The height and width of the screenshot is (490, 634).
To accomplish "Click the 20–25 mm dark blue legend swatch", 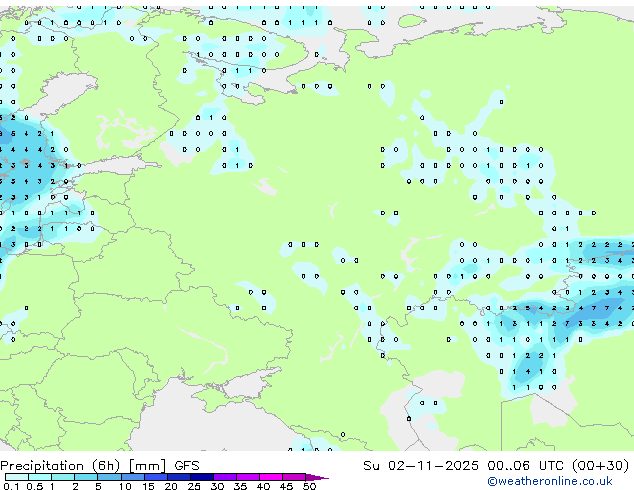I will click(x=178, y=477).
